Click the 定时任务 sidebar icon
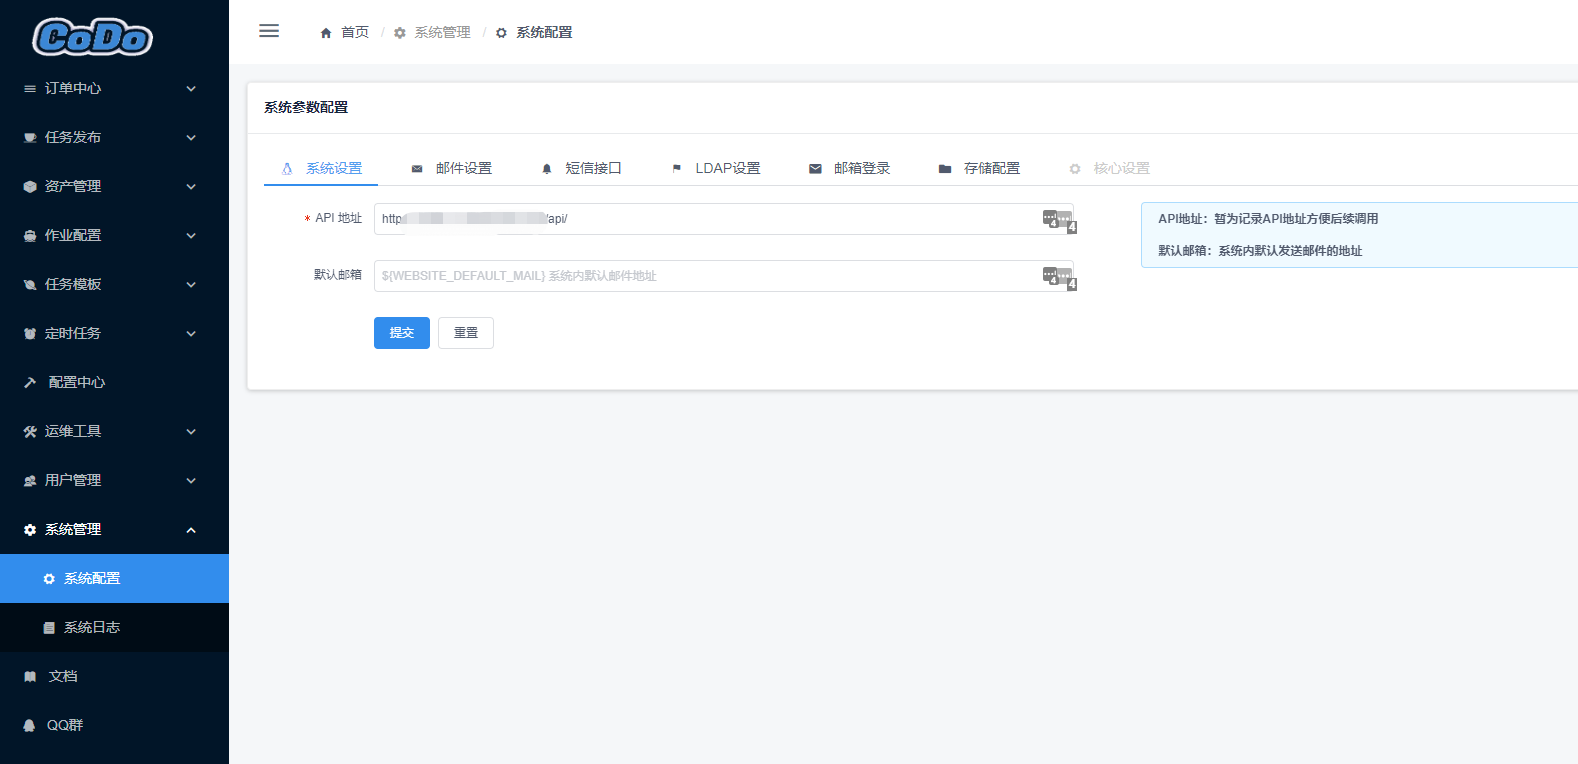The image size is (1578, 764). click(x=30, y=334)
